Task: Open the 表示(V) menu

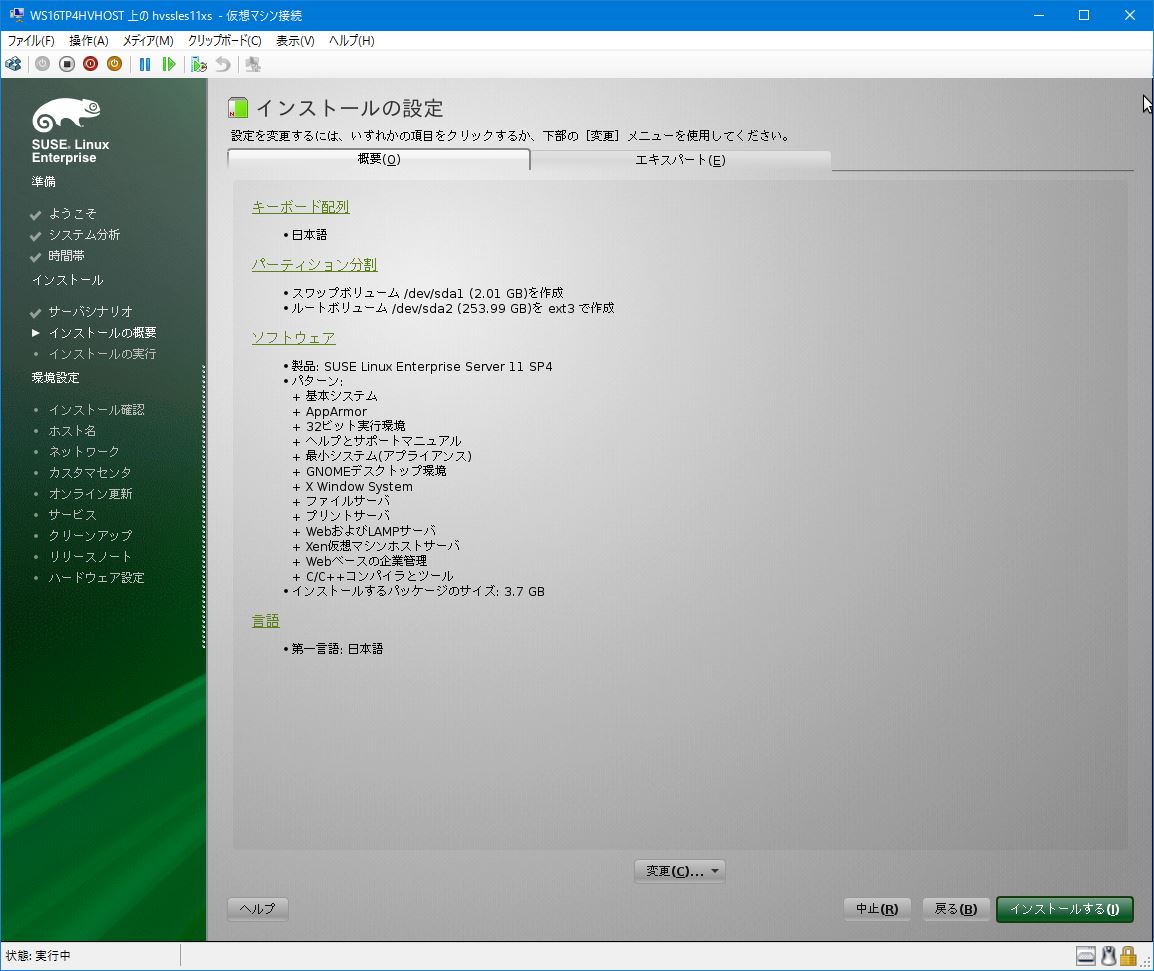Action: 295,40
